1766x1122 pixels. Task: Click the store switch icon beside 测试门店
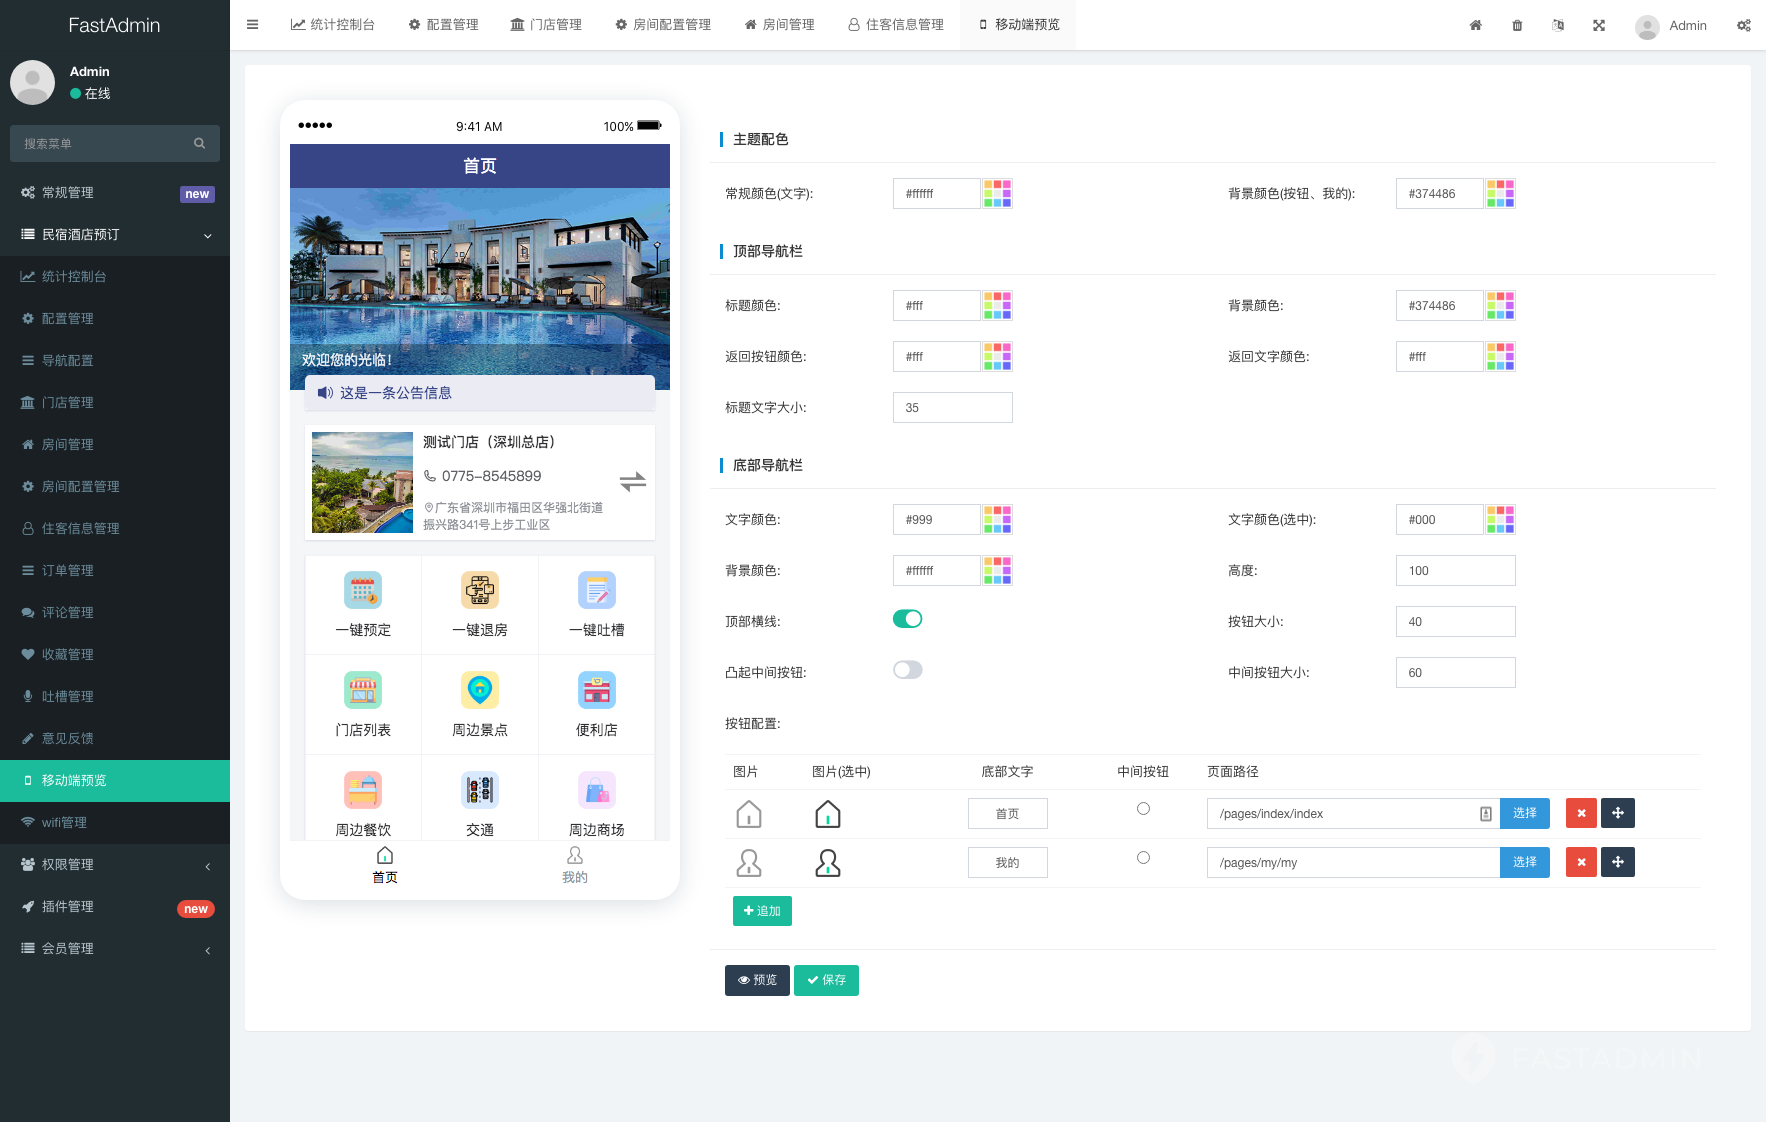633,481
